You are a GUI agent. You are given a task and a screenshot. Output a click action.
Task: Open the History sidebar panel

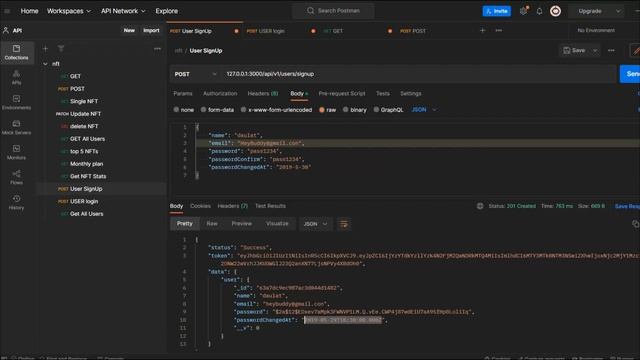(16, 202)
